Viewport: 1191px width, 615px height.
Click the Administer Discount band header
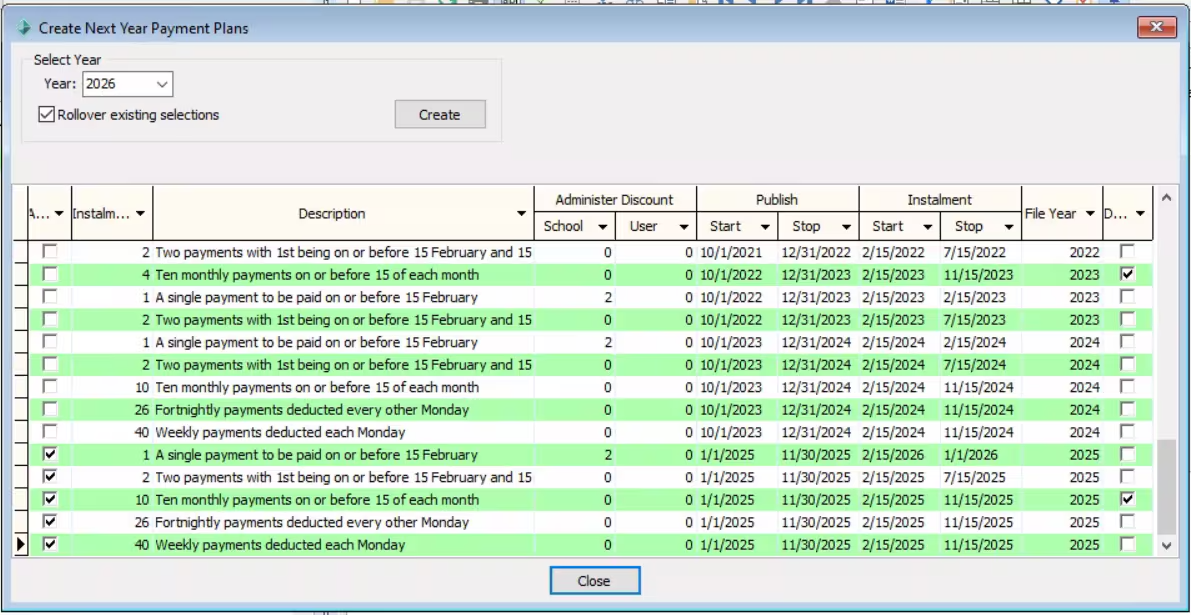(x=614, y=200)
